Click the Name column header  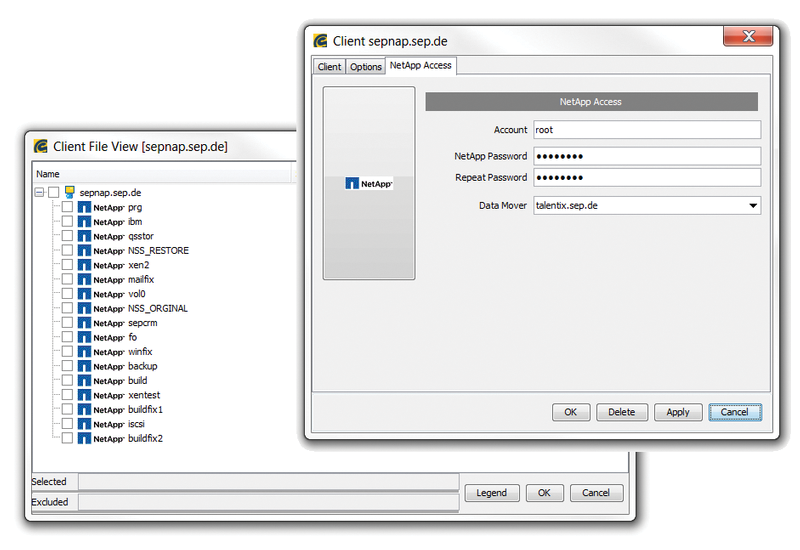[163, 174]
